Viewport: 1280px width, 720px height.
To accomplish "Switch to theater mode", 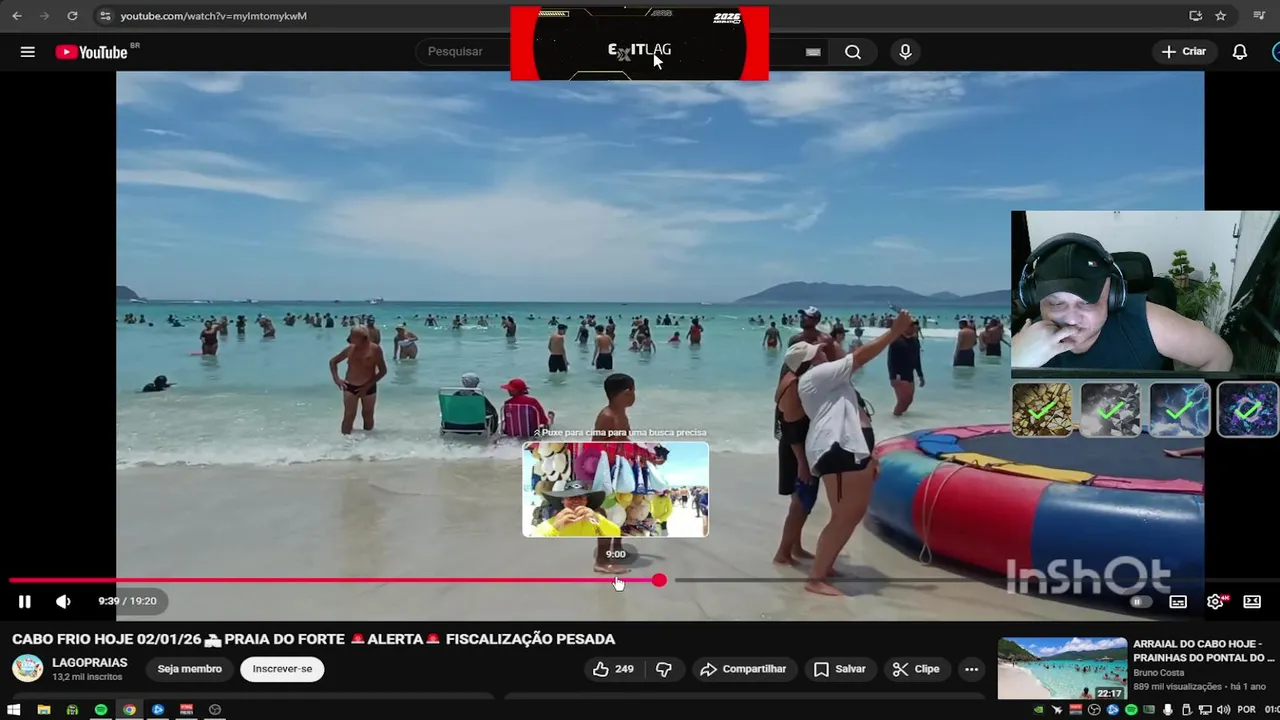I will pos(1252,602).
